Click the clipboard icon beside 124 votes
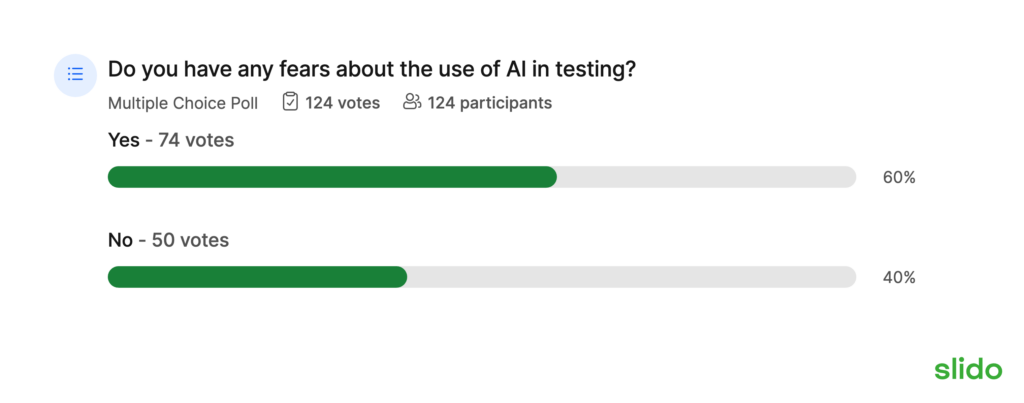 pos(290,102)
